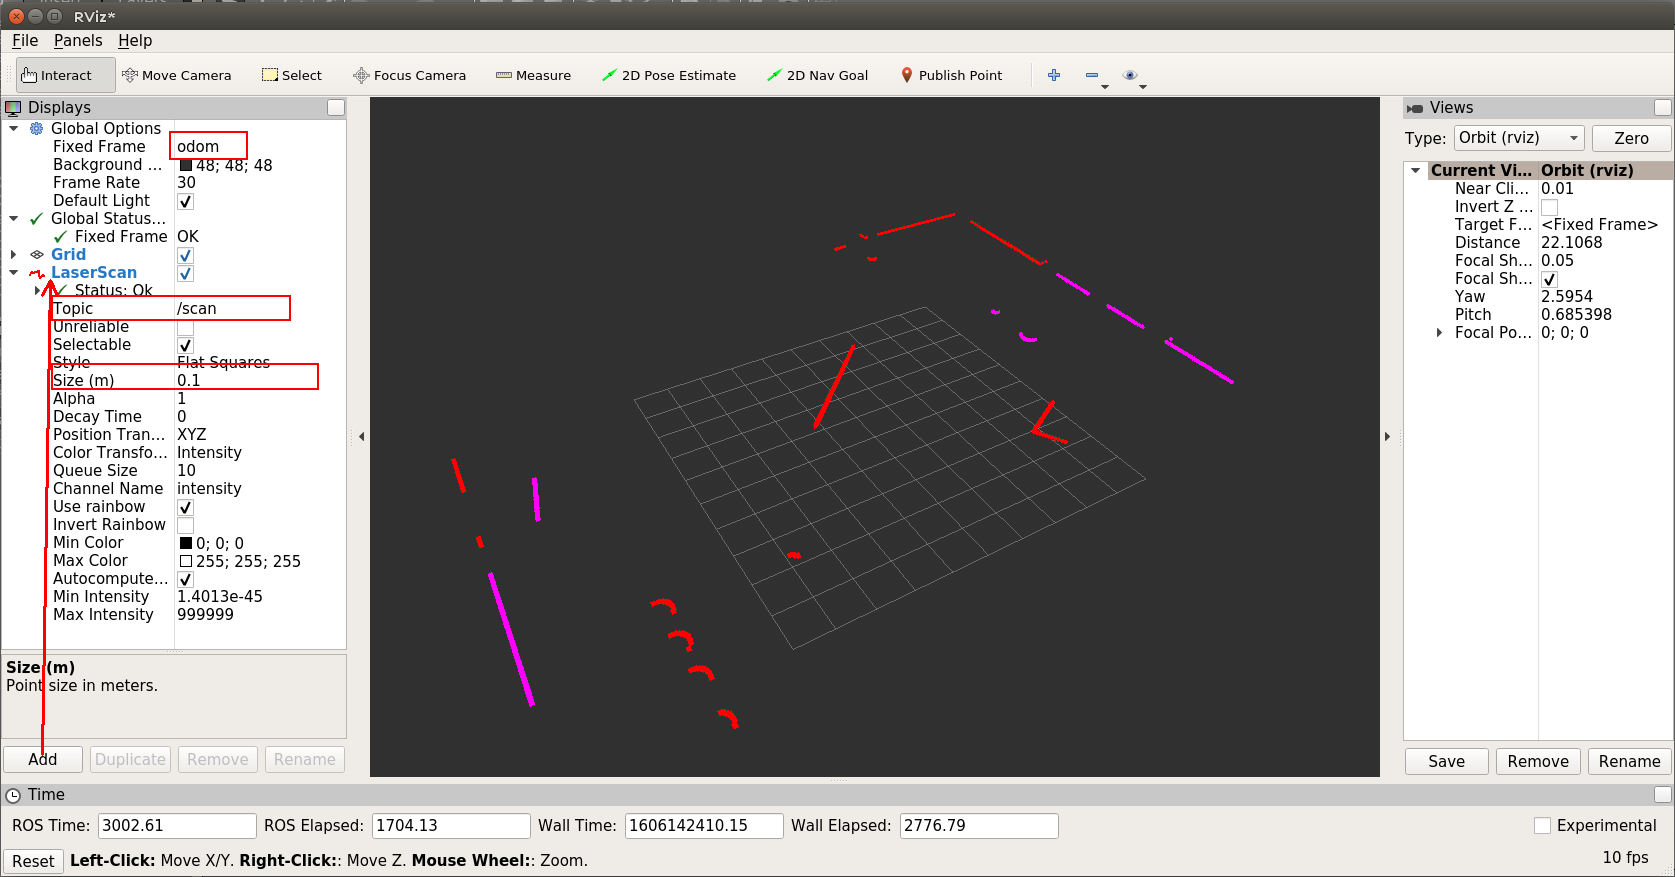Choose the Select tool

(x=292, y=75)
